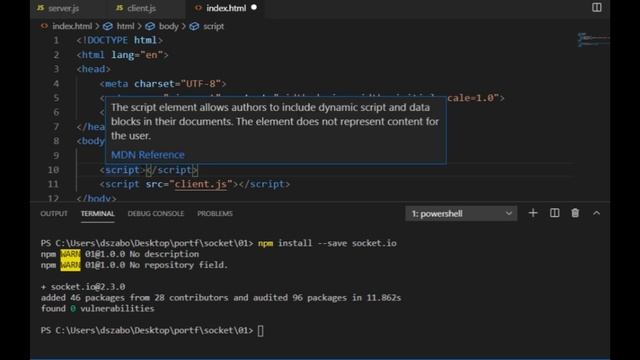Open the powershell terminal selector dropdown
640x360 pixels.
pos(461,213)
